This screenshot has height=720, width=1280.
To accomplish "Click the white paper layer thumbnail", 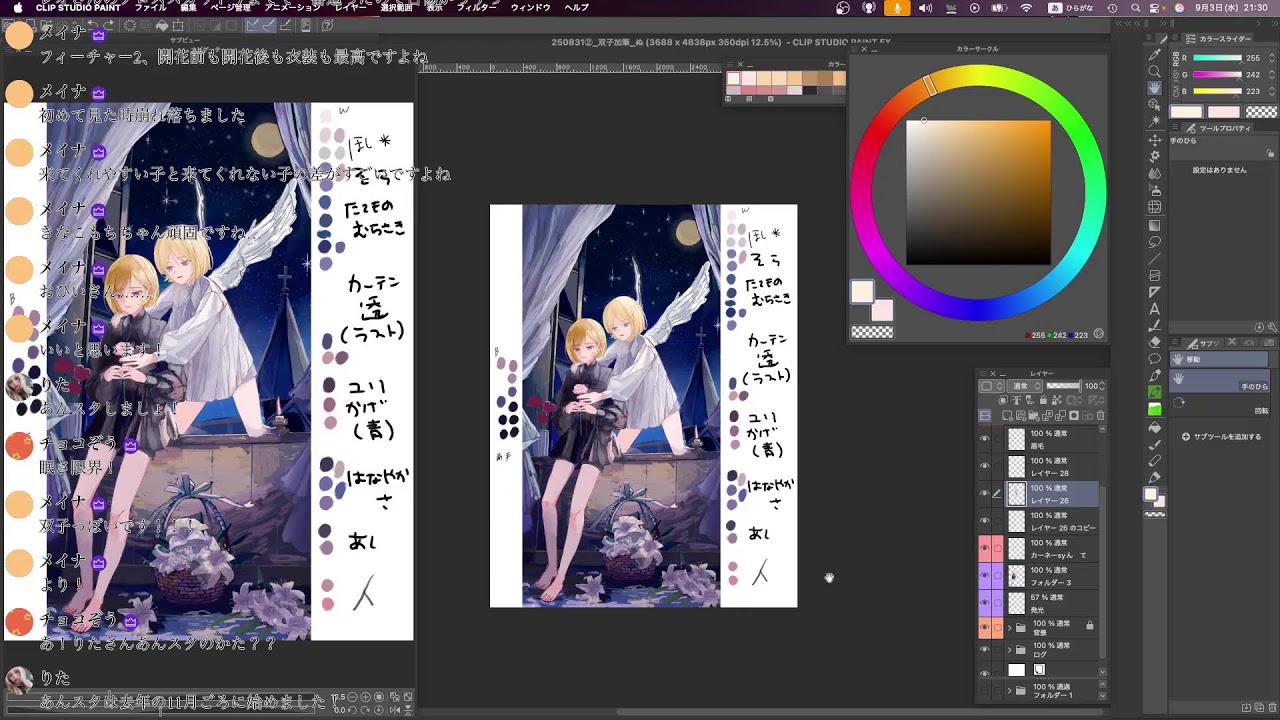I will [x=1017, y=670].
